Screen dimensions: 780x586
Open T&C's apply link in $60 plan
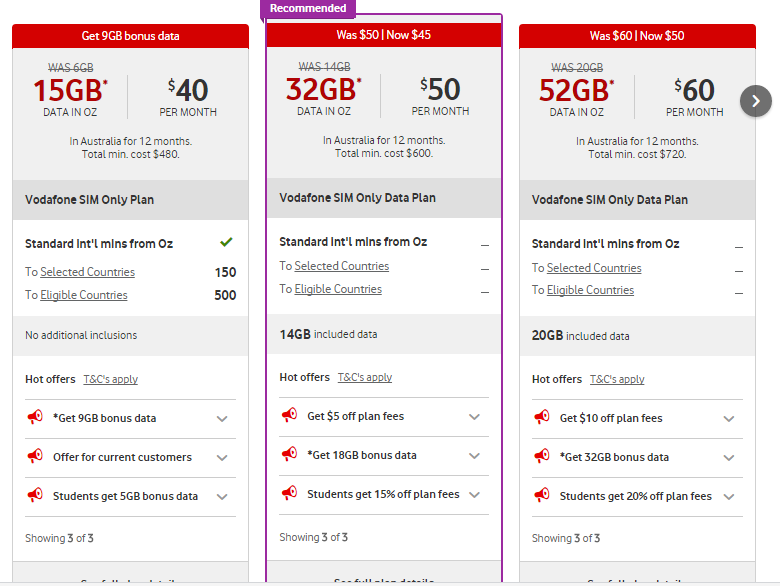pos(617,379)
